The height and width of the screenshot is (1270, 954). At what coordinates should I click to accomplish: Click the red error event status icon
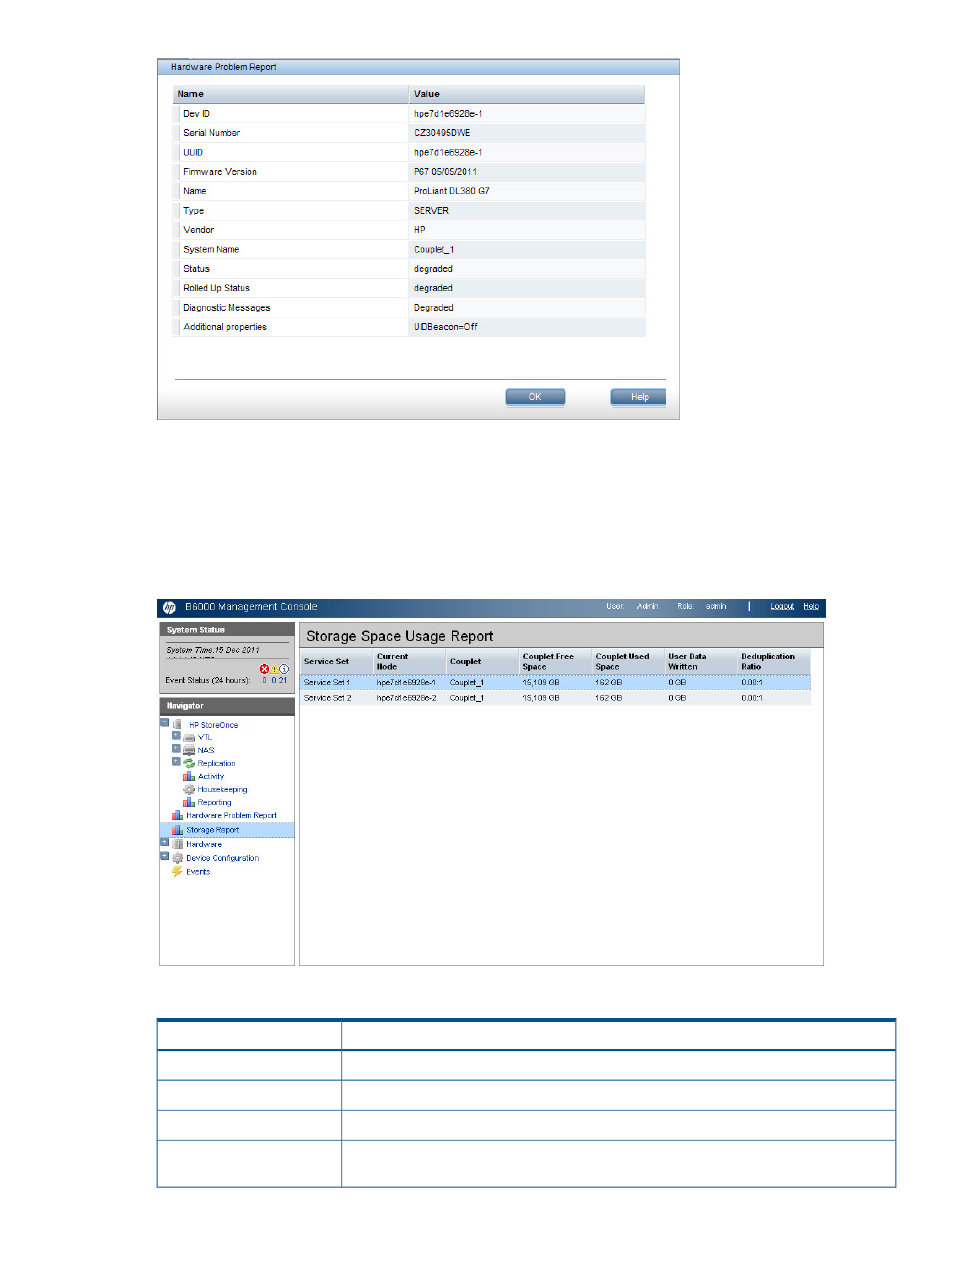pos(265,669)
